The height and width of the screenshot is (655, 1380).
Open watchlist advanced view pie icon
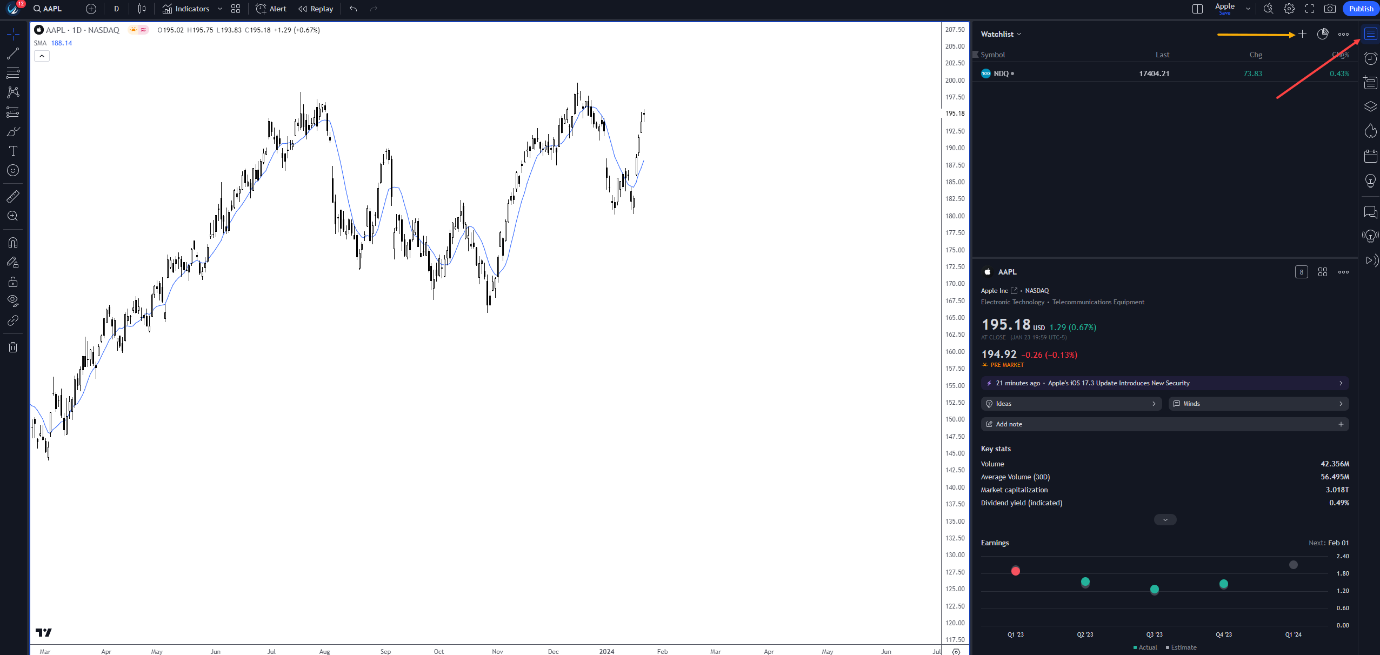point(1322,34)
